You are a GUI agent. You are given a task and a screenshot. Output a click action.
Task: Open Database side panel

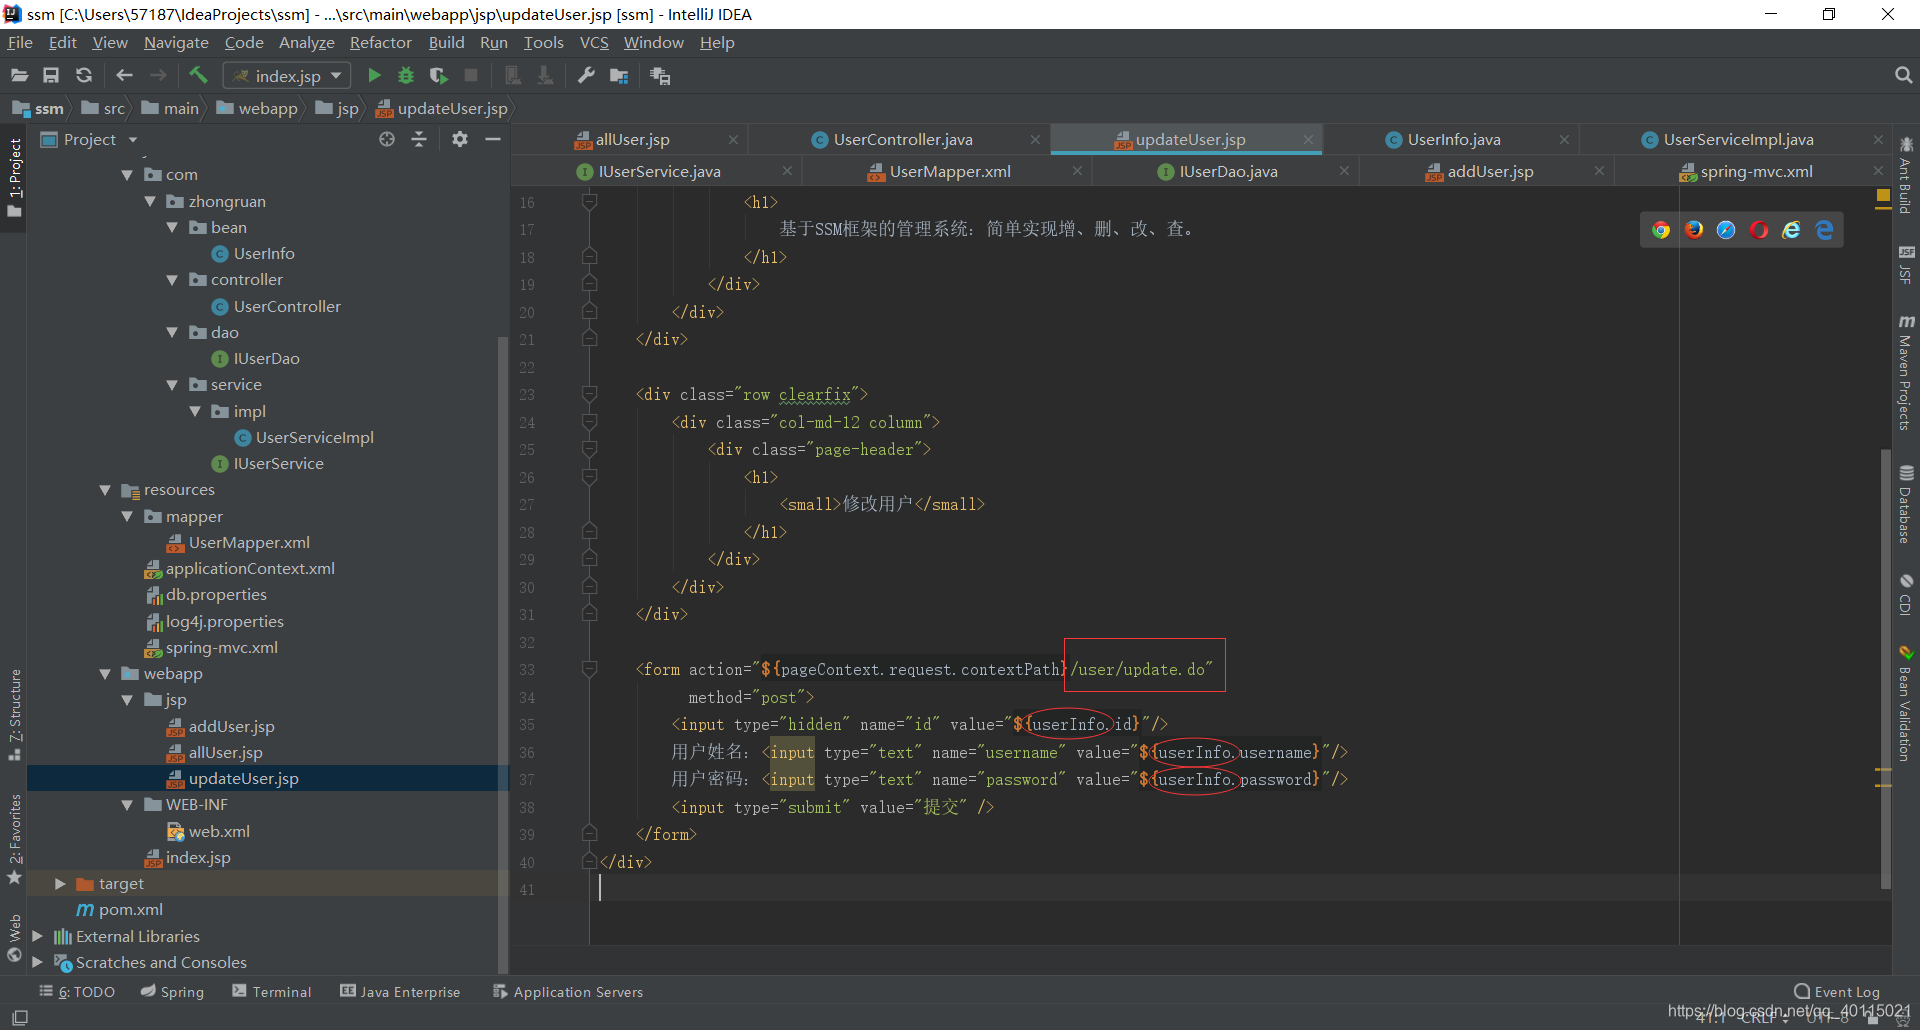(x=1906, y=505)
